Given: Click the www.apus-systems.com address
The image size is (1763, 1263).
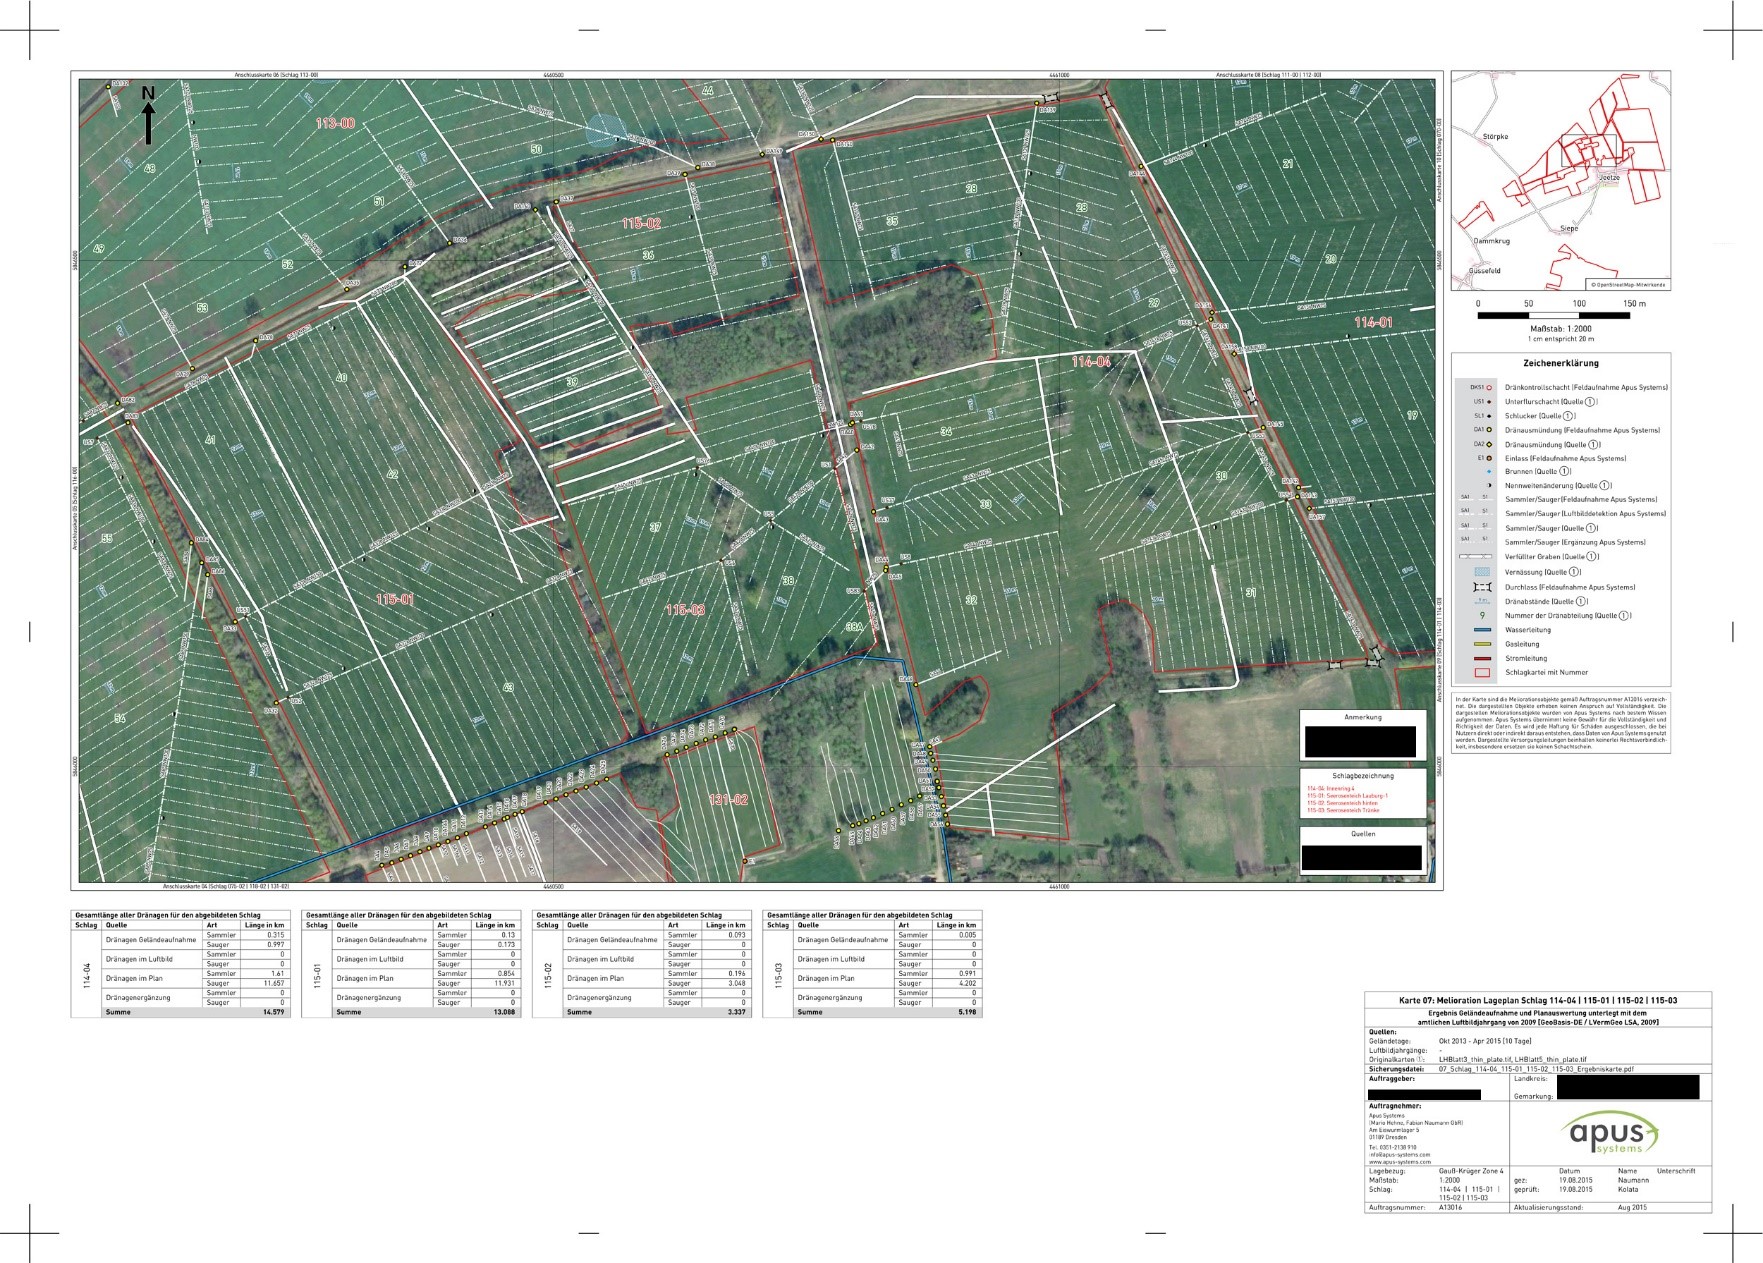Looking at the screenshot, I should [x=1400, y=1162].
